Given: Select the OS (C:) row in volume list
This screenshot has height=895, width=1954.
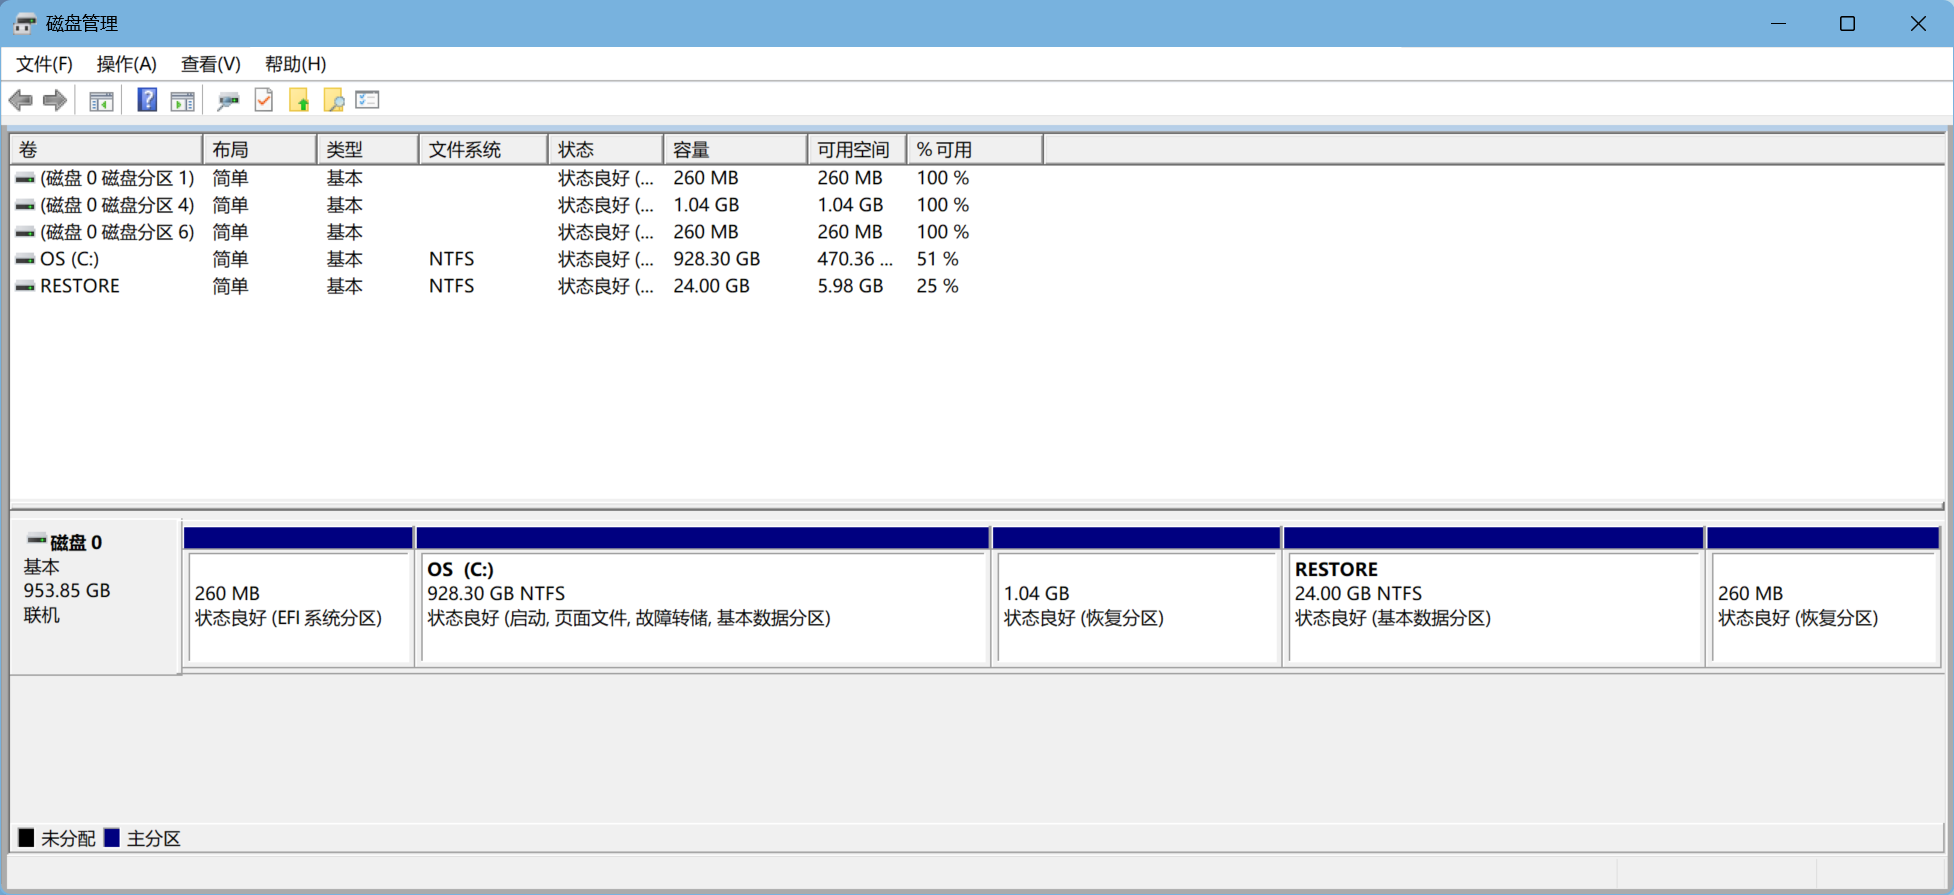Looking at the screenshot, I should [x=70, y=259].
